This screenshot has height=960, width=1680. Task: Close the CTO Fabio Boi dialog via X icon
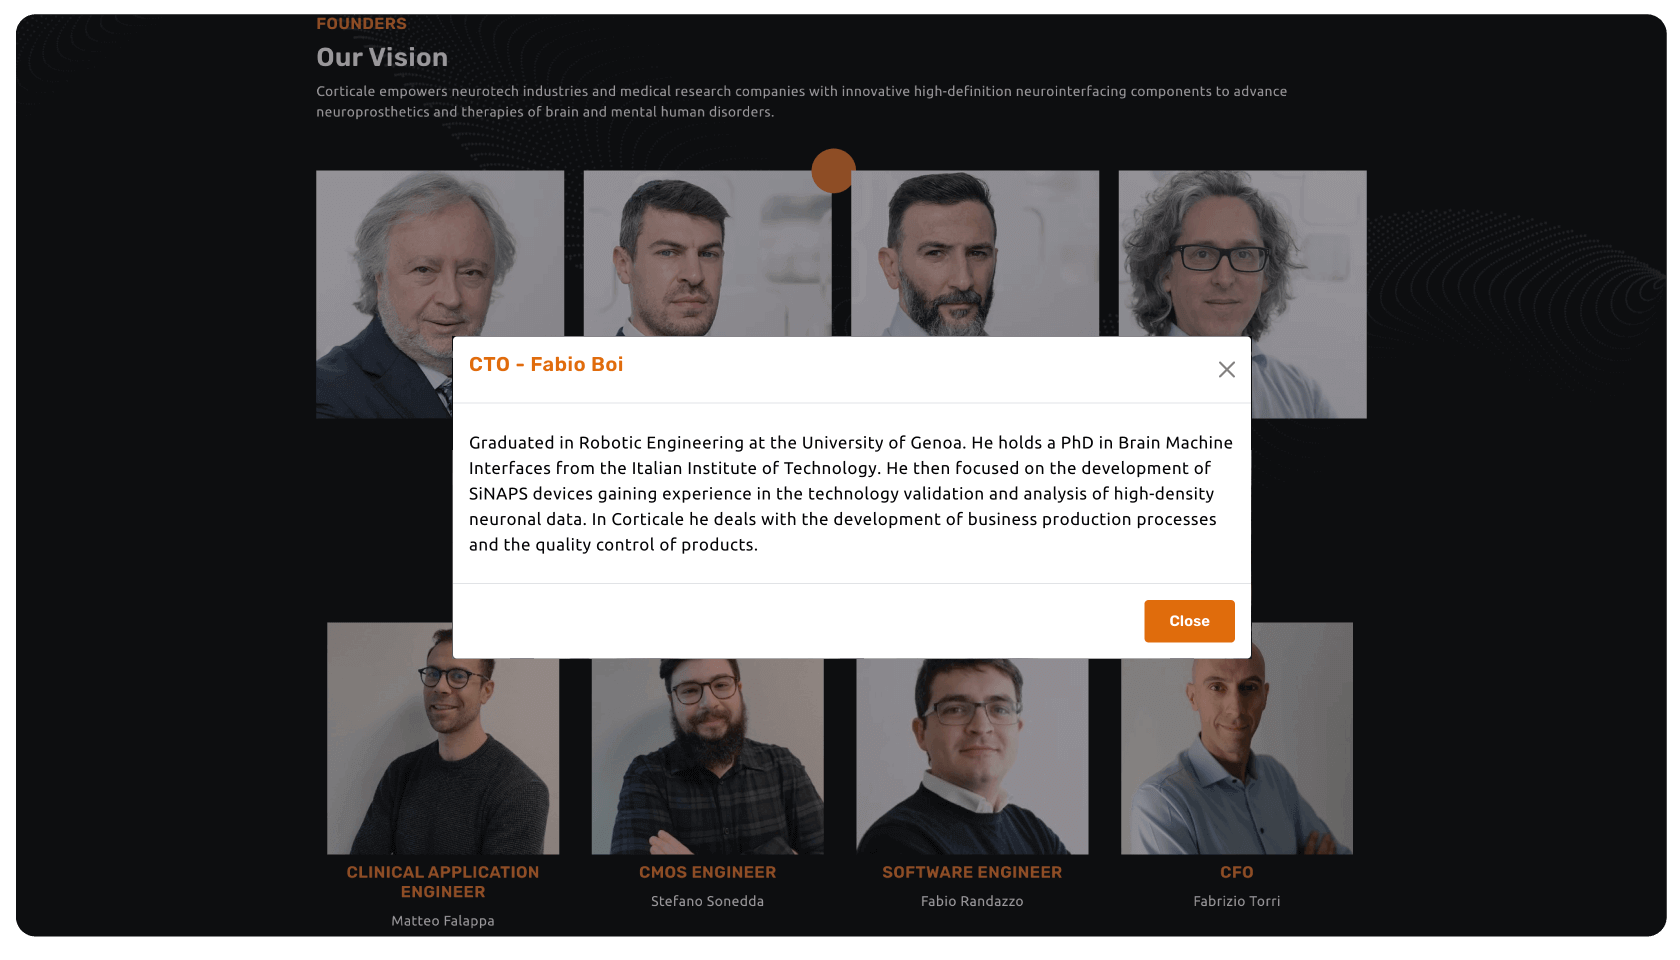tap(1226, 370)
